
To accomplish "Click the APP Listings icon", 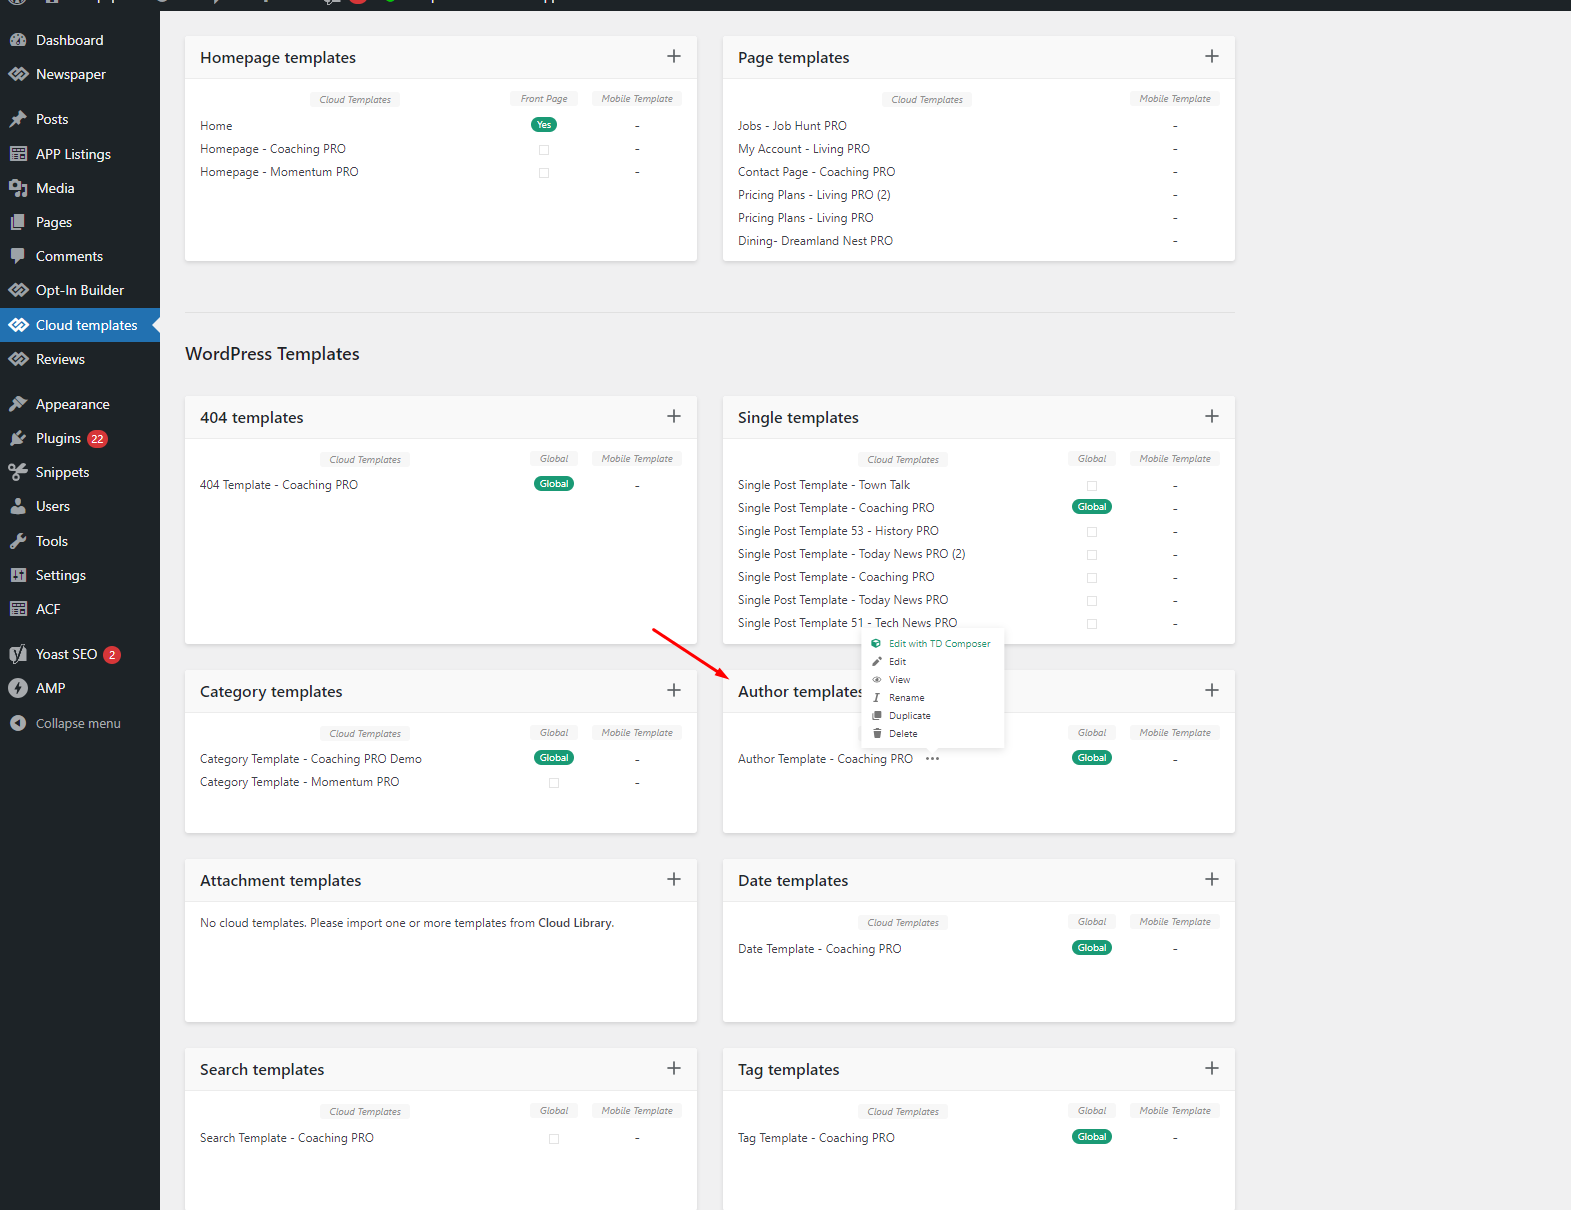I will pos(18,154).
